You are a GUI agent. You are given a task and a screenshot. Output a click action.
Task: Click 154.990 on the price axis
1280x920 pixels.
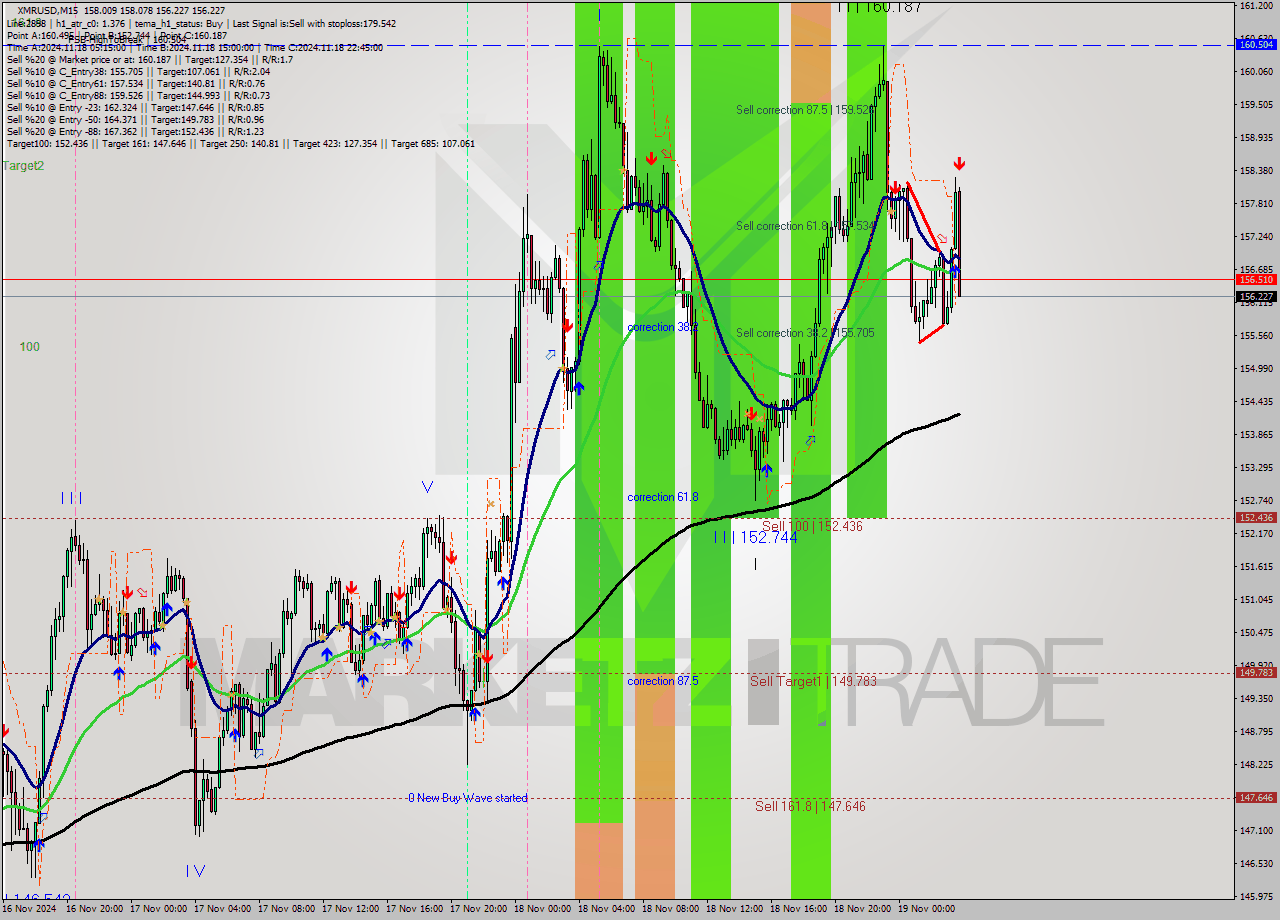pyautogui.click(x=1256, y=369)
